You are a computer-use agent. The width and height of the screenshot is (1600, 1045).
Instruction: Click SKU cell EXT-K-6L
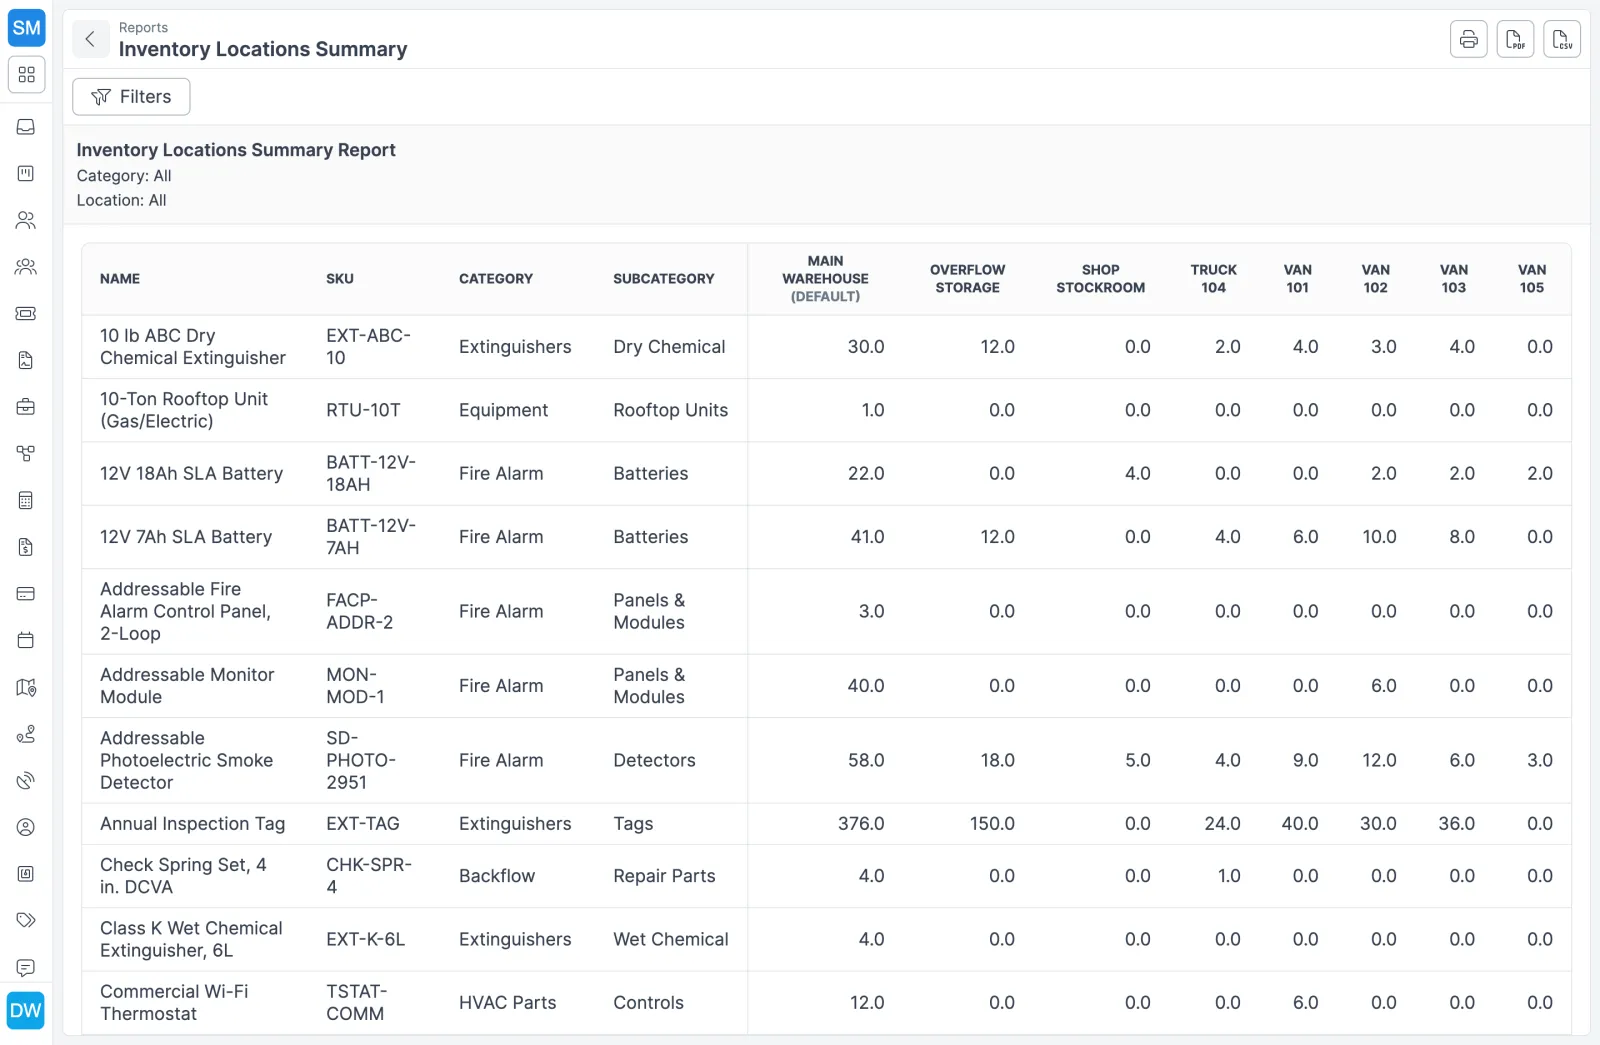click(x=366, y=940)
